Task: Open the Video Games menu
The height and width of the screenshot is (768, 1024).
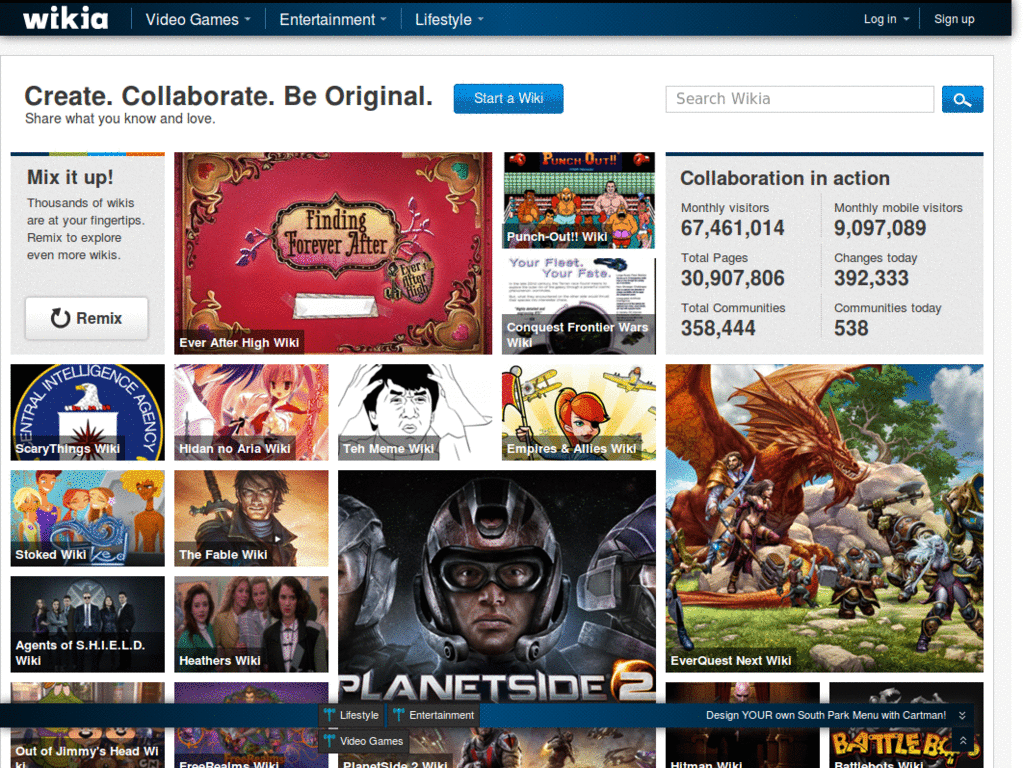Action: (196, 18)
